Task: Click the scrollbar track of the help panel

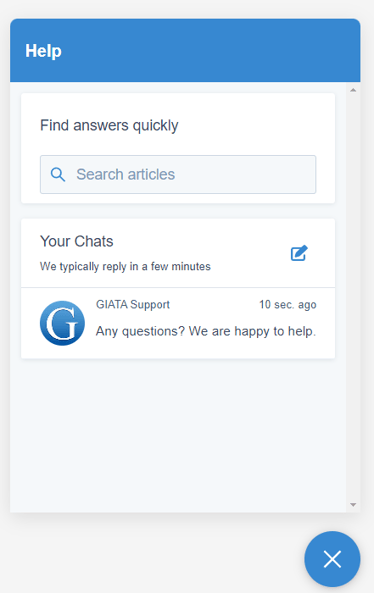Action: (353, 297)
